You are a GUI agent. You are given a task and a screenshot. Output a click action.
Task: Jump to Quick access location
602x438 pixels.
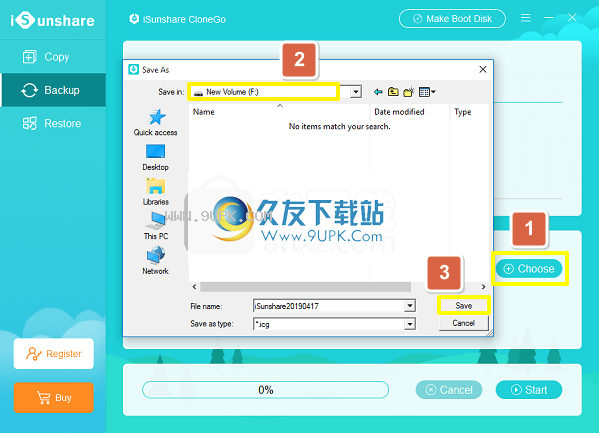pos(155,123)
